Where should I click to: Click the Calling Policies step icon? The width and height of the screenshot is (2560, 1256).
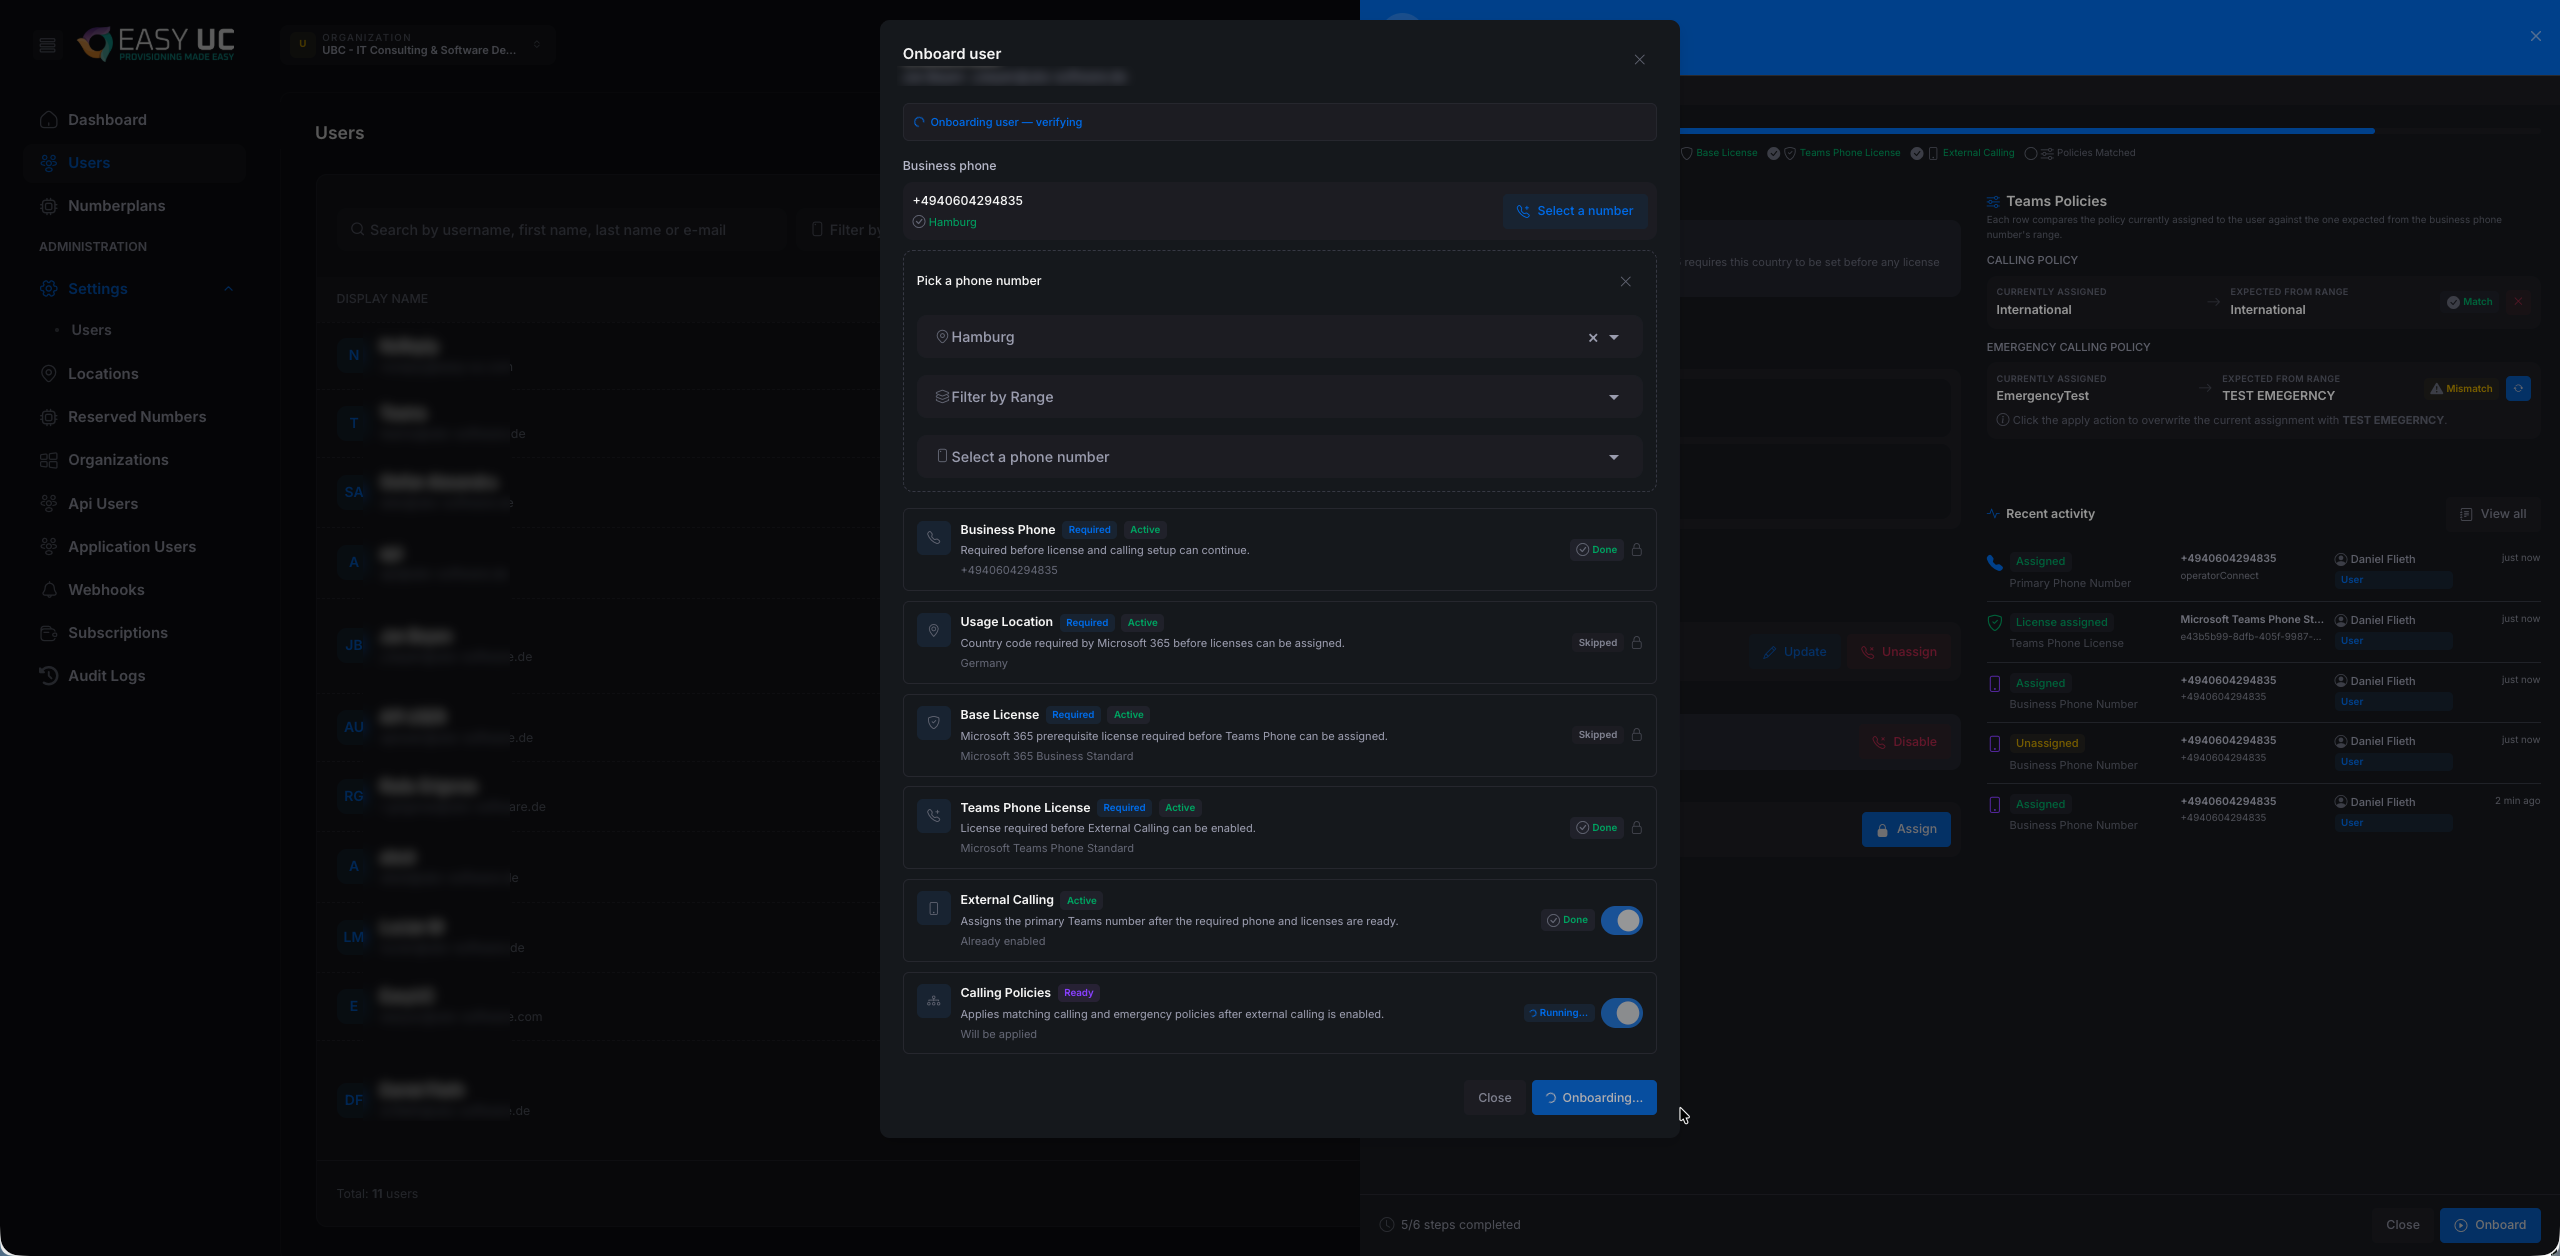point(933,1001)
